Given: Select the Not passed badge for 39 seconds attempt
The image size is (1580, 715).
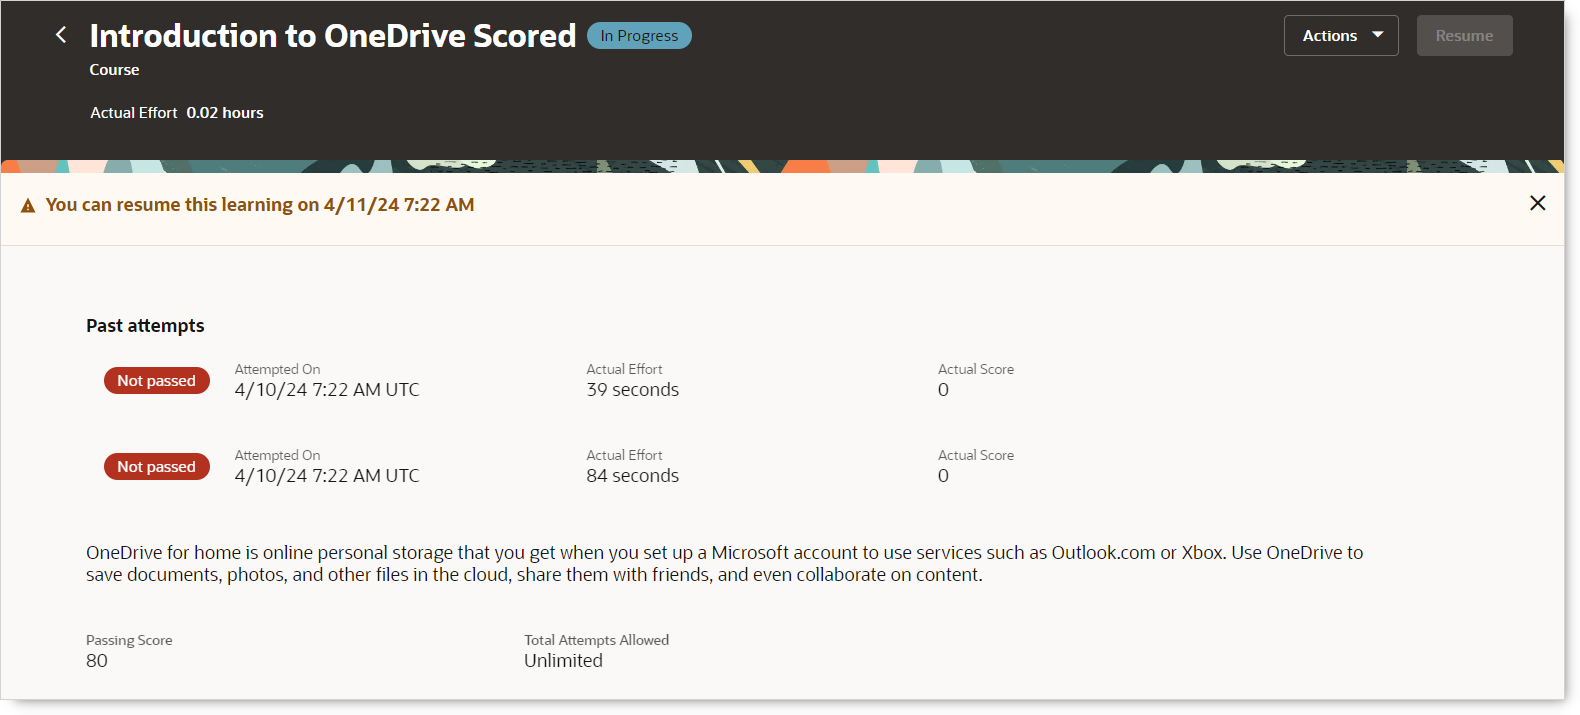Looking at the screenshot, I should click(156, 380).
